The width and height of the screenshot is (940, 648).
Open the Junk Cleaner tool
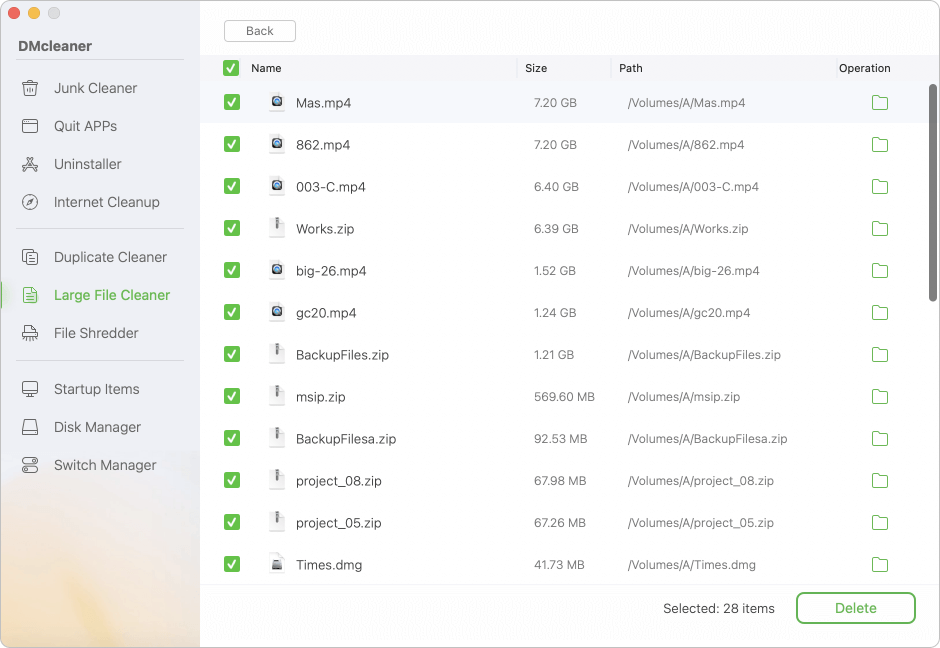[97, 88]
